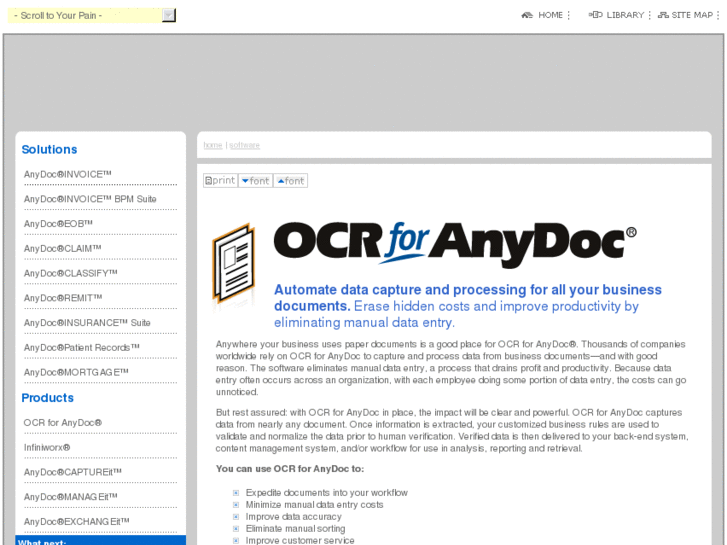Click bullet icon beside 'Minimize manual data entry costs'

click(x=236, y=505)
